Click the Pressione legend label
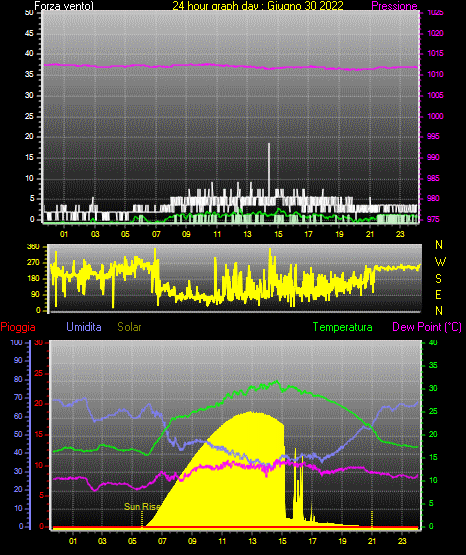 [394, 6]
